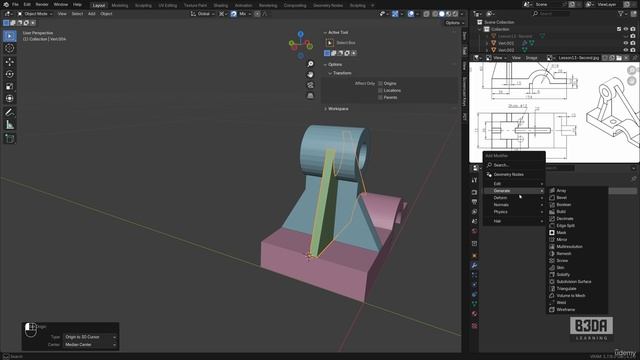
Task: Click the blue Z axis of navigation gizmo
Action: (300, 34)
